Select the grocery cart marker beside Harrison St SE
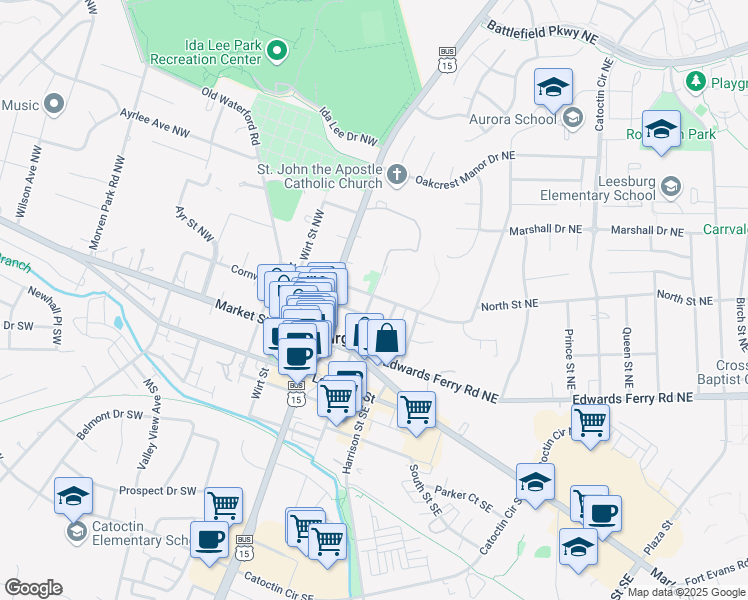 (337, 400)
